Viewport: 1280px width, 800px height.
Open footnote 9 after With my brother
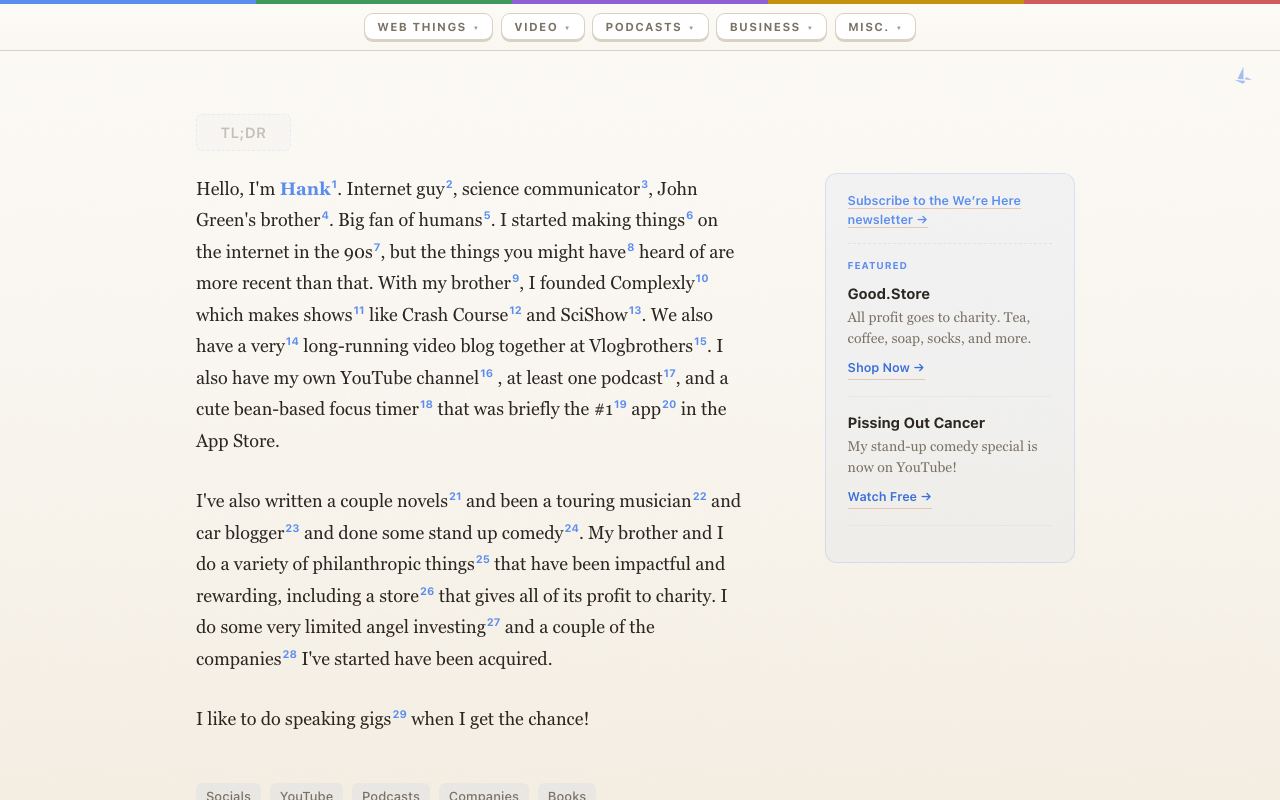coord(516,278)
